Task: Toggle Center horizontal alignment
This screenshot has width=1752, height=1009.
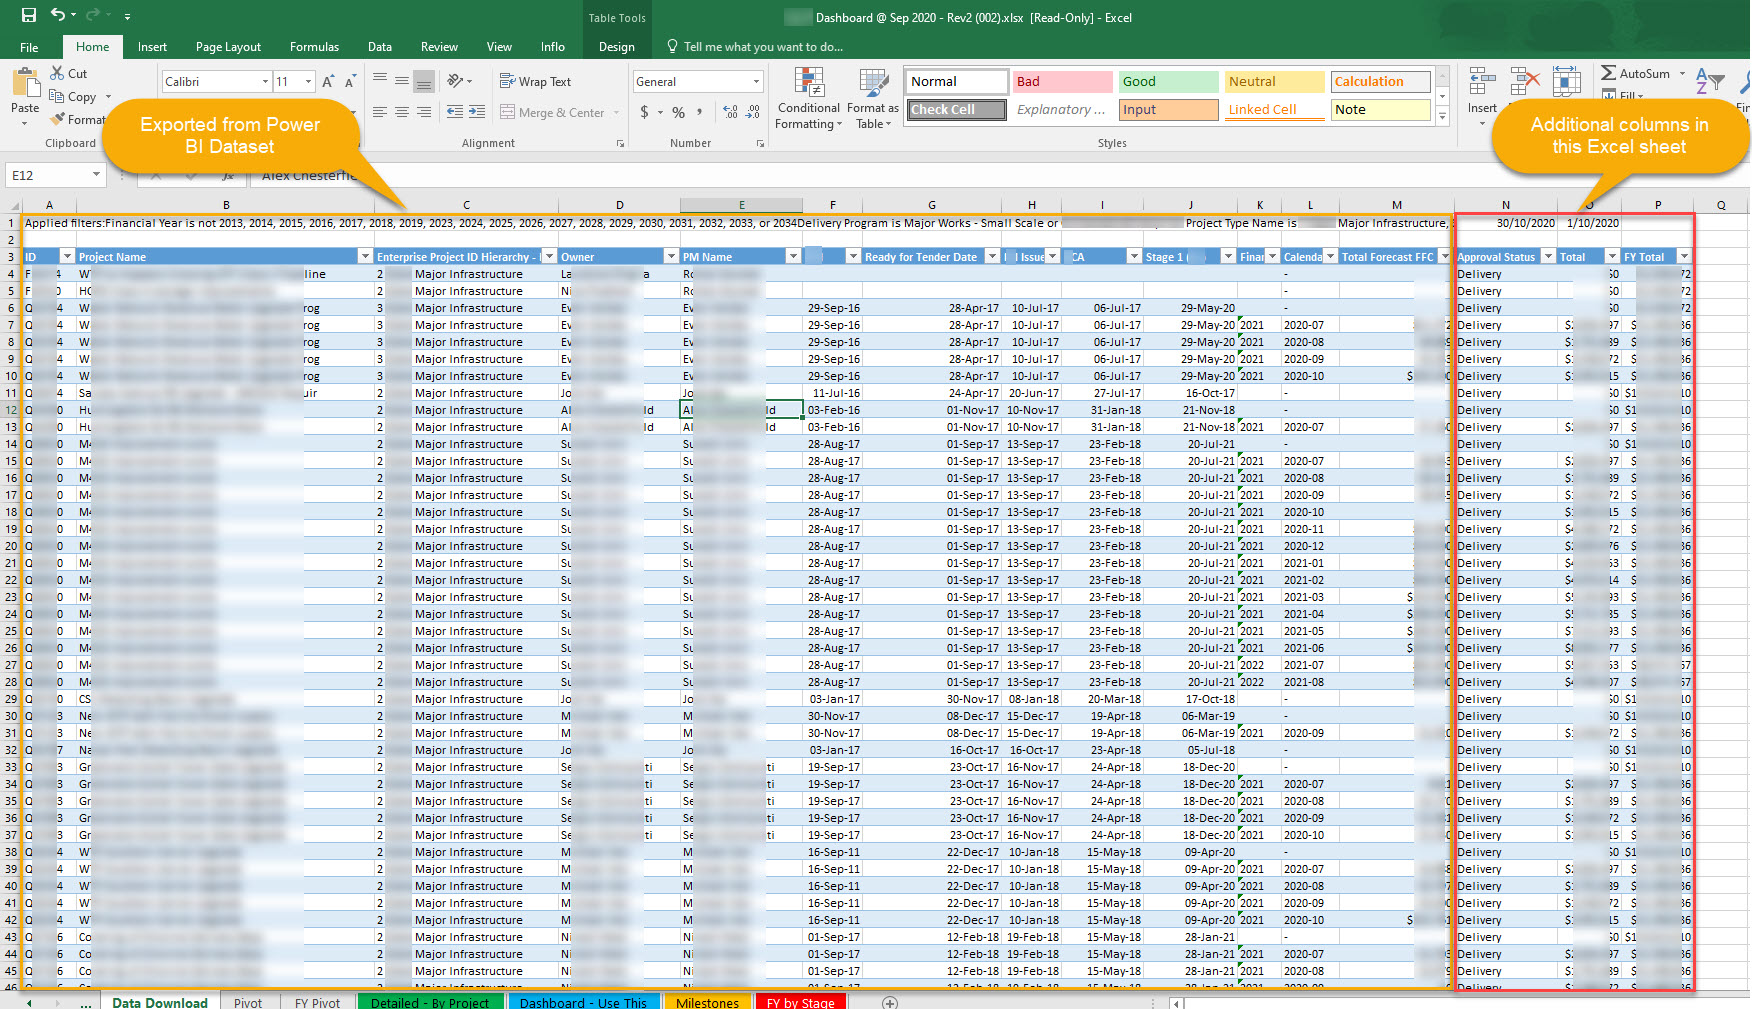Action: click(402, 112)
